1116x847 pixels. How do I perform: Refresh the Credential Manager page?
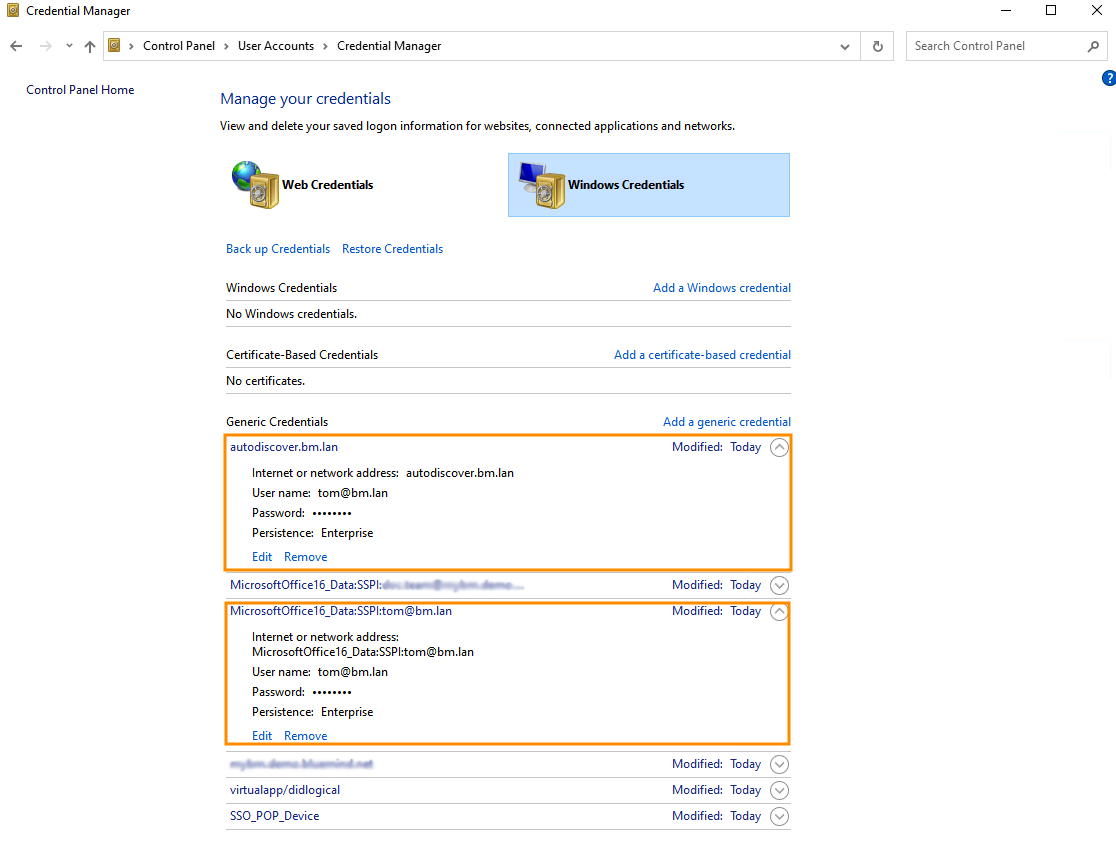pos(878,46)
